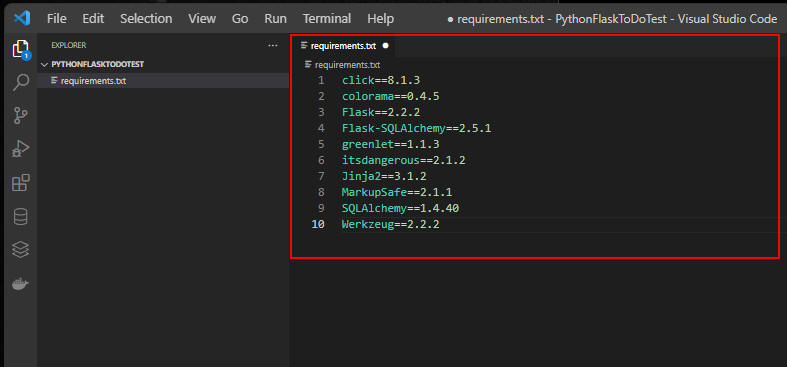
Task: Click line number 1 in gutter
Action: coord(321,80)
